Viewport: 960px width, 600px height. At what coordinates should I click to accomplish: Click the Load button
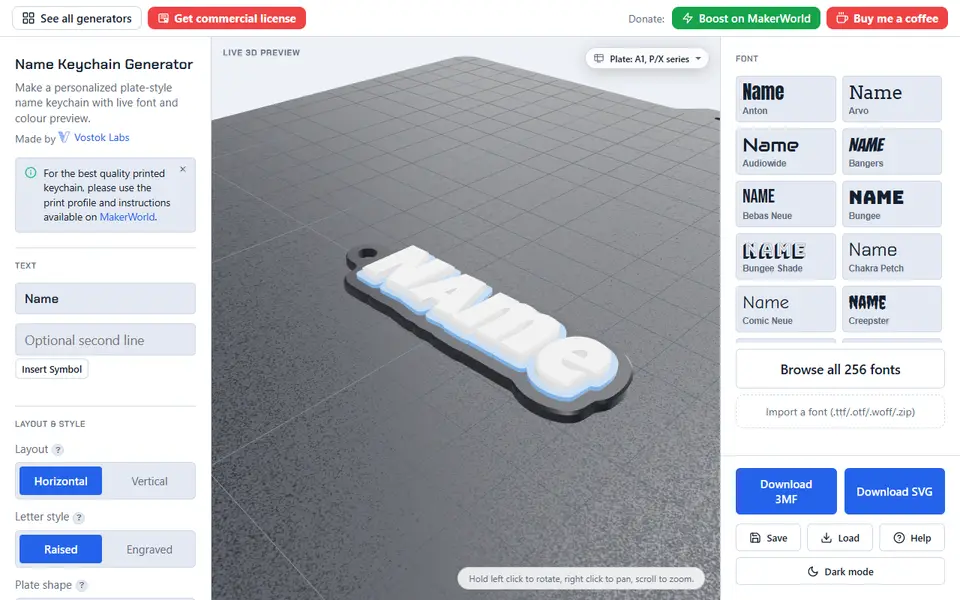pos(840,538)
